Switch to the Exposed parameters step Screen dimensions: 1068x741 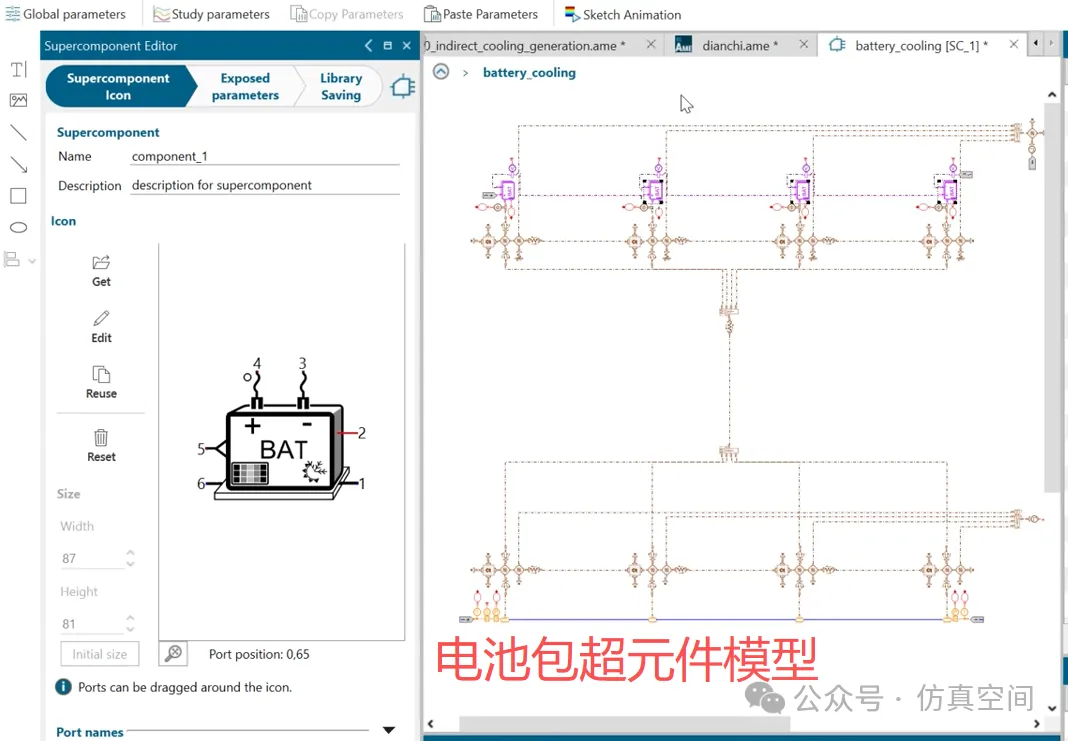click(x=245, y=87)
